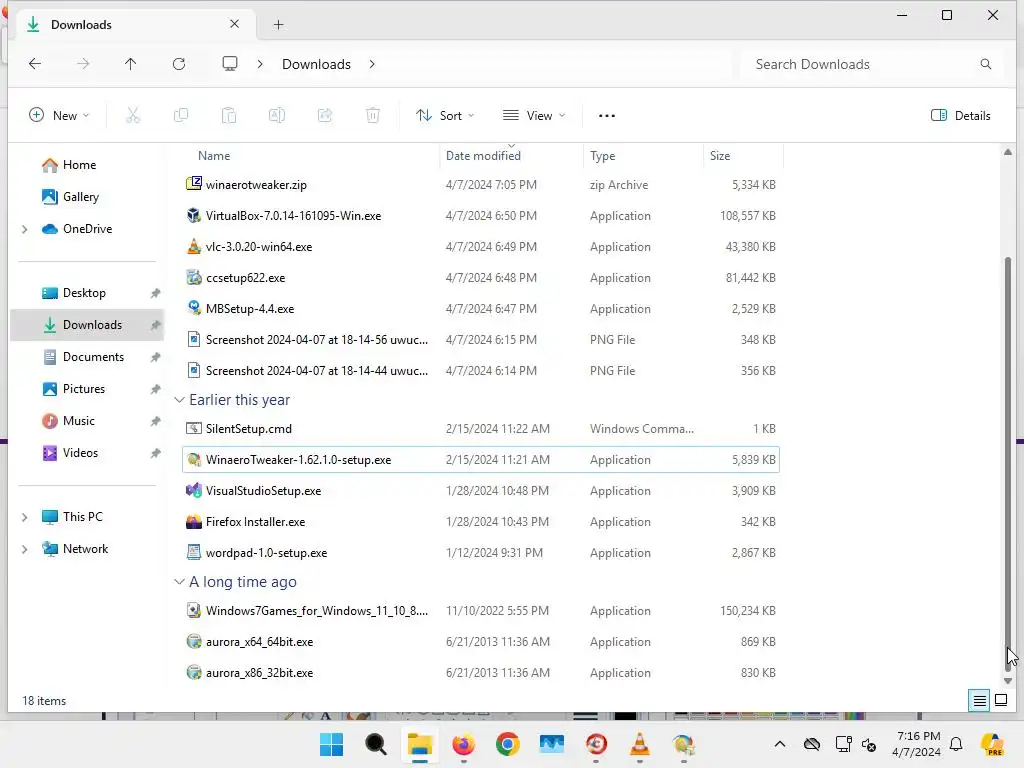Open the Sort dropdown menu

(x=445, y=116)
